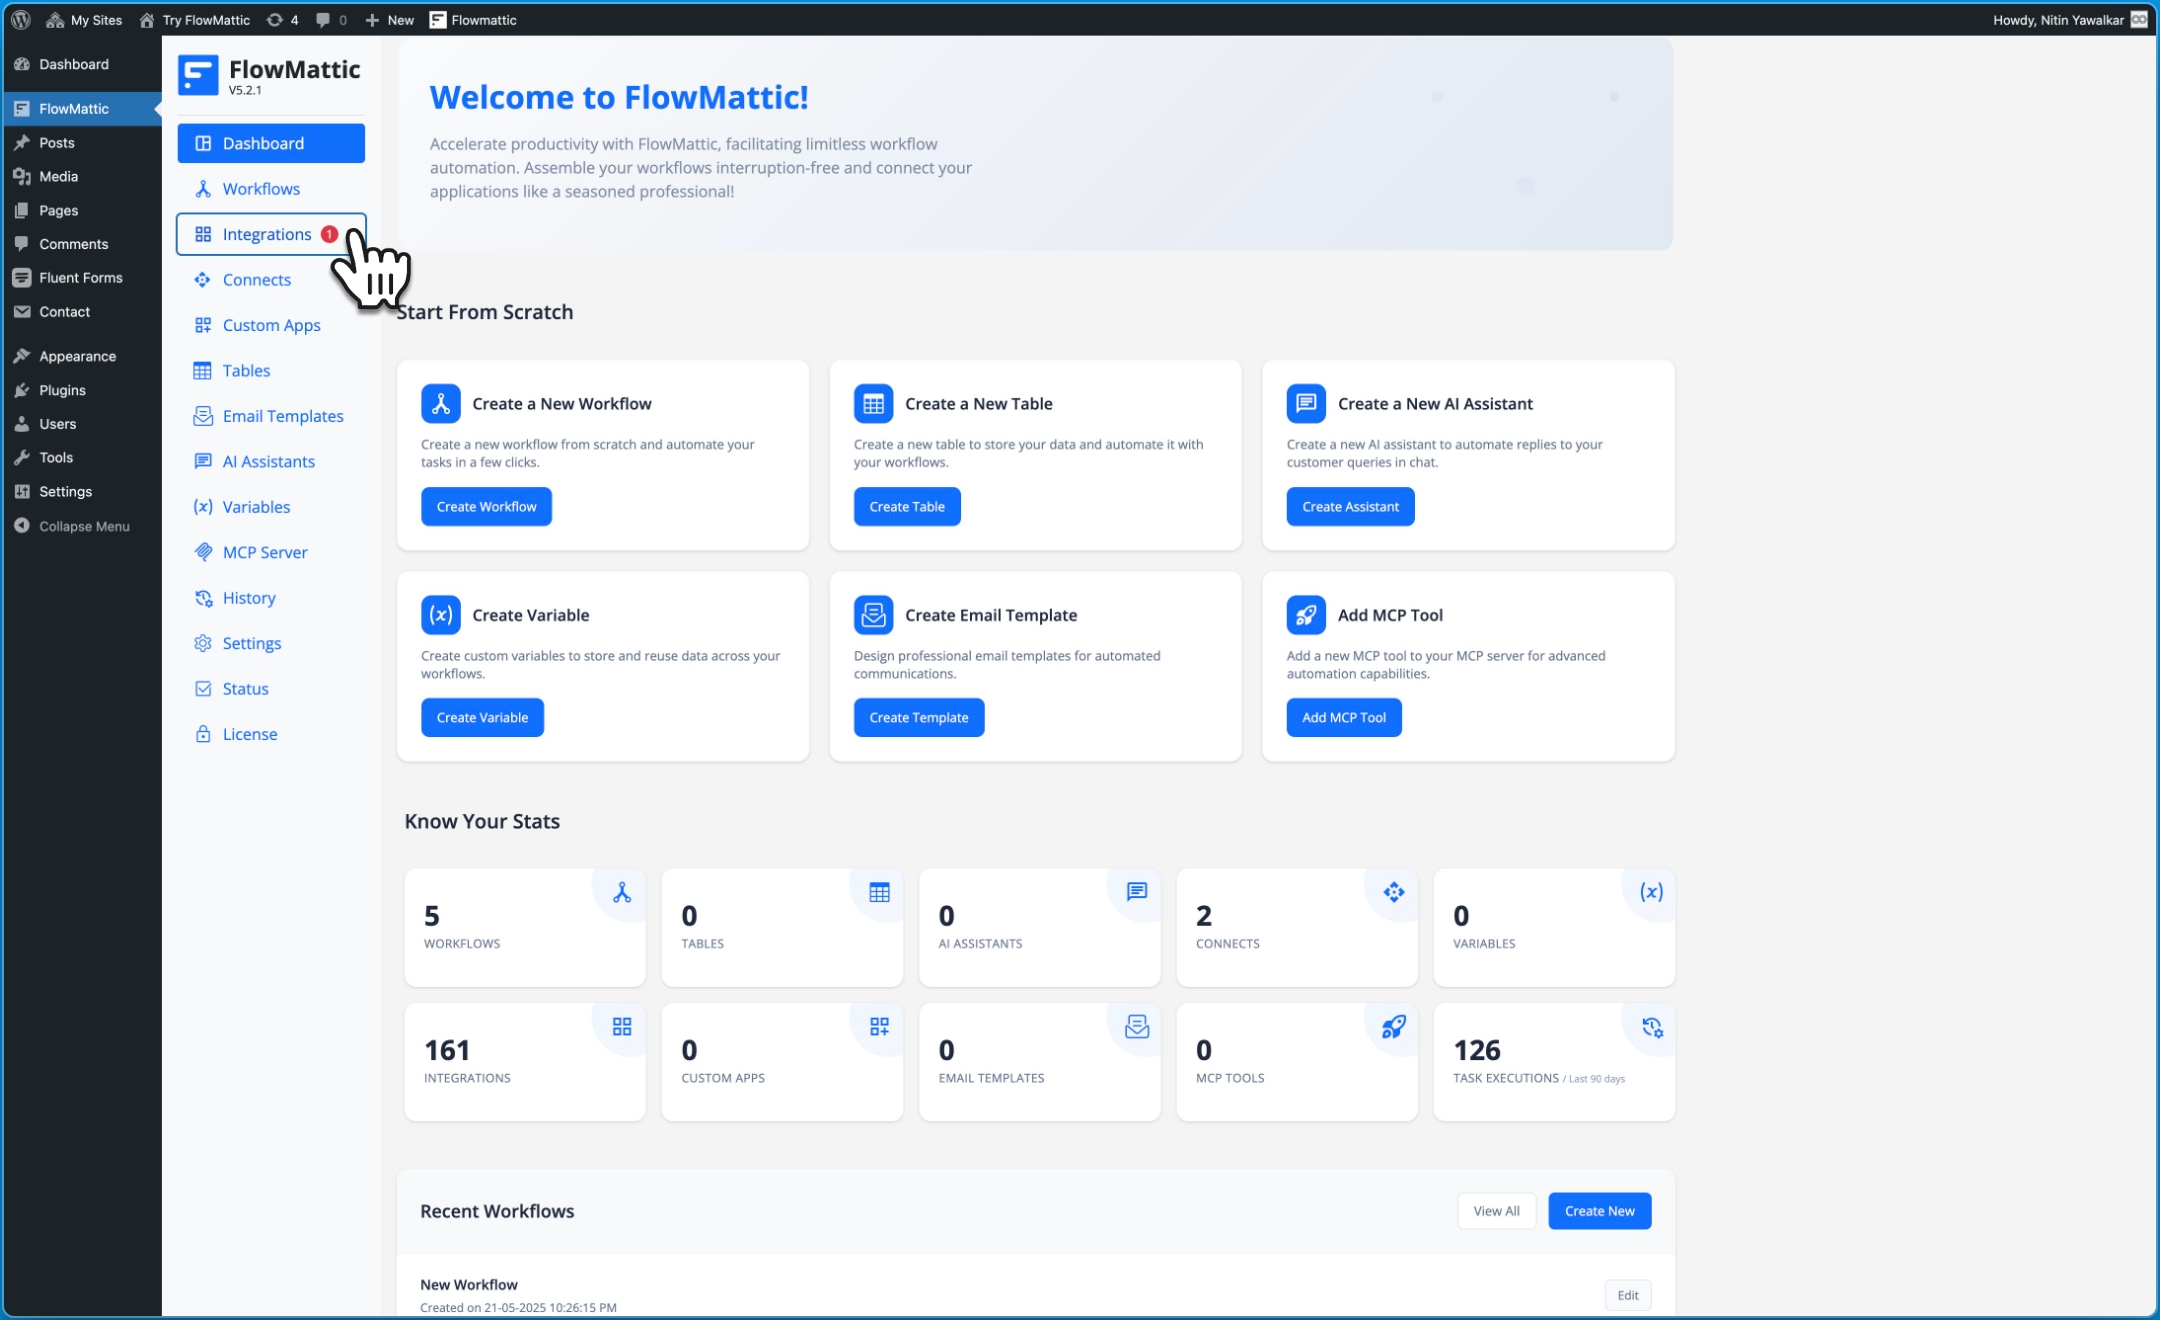Click the Workflows stat card icon
The height and width of the screenshot is (1320, 2160).
click(x=622, y=892)
